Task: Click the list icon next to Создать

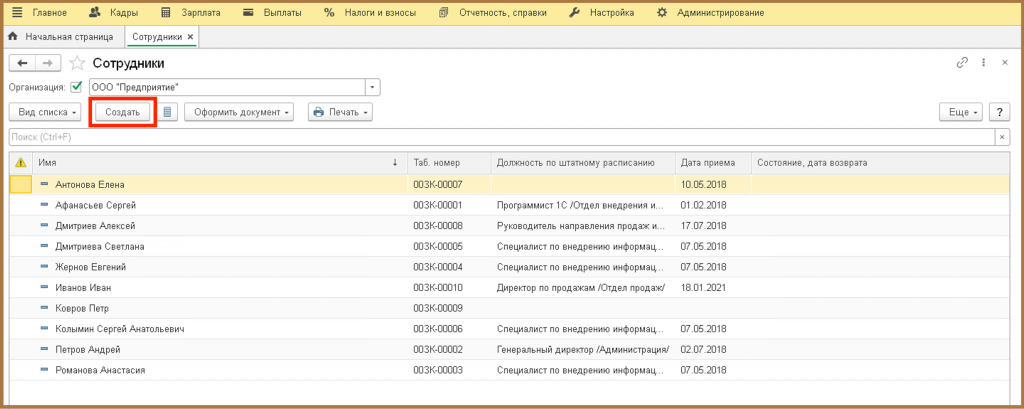Action: 168,112
